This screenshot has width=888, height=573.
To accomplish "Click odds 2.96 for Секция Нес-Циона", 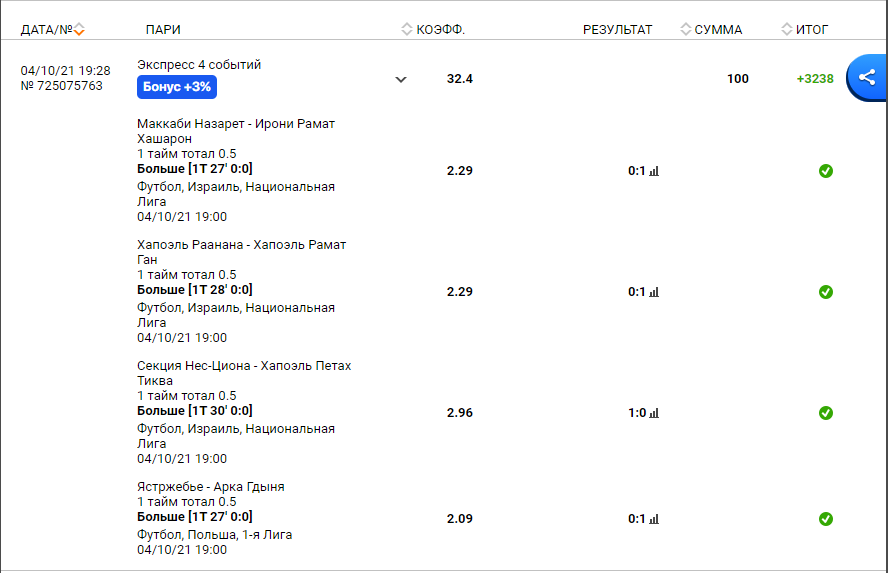I will [459, 413].
